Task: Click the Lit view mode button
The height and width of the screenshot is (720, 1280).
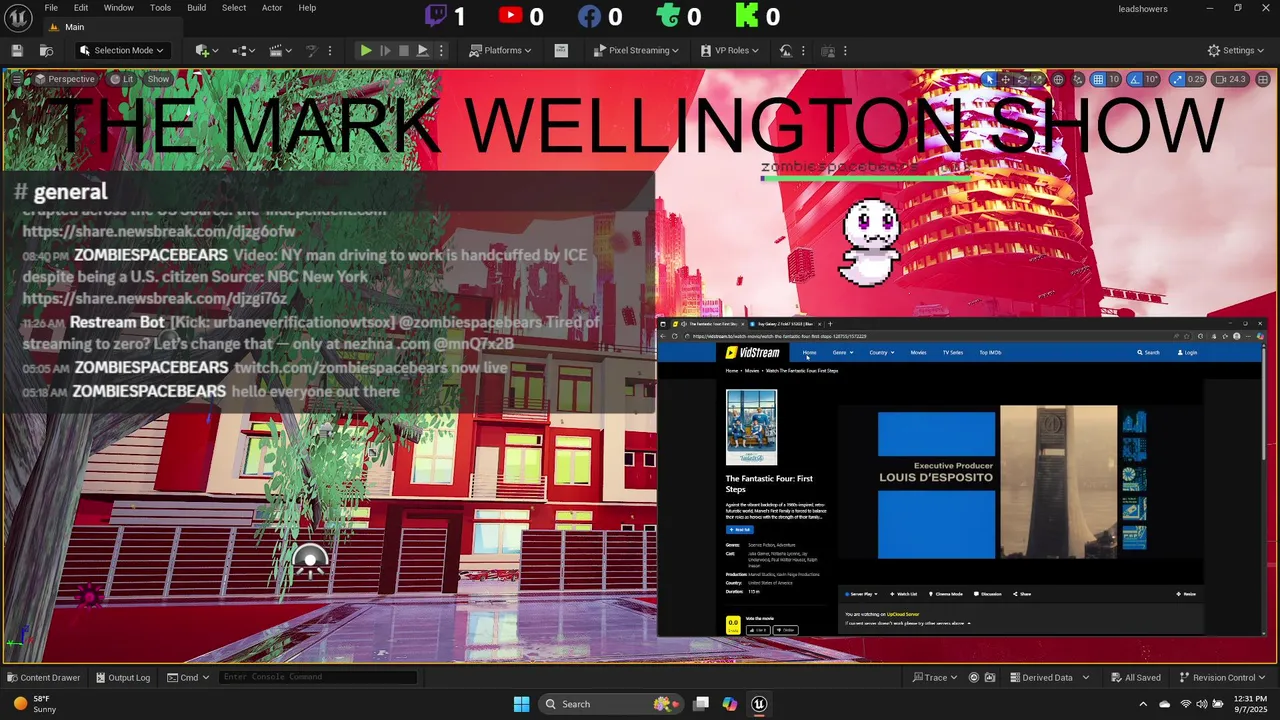Action: [x=122, y=79]
